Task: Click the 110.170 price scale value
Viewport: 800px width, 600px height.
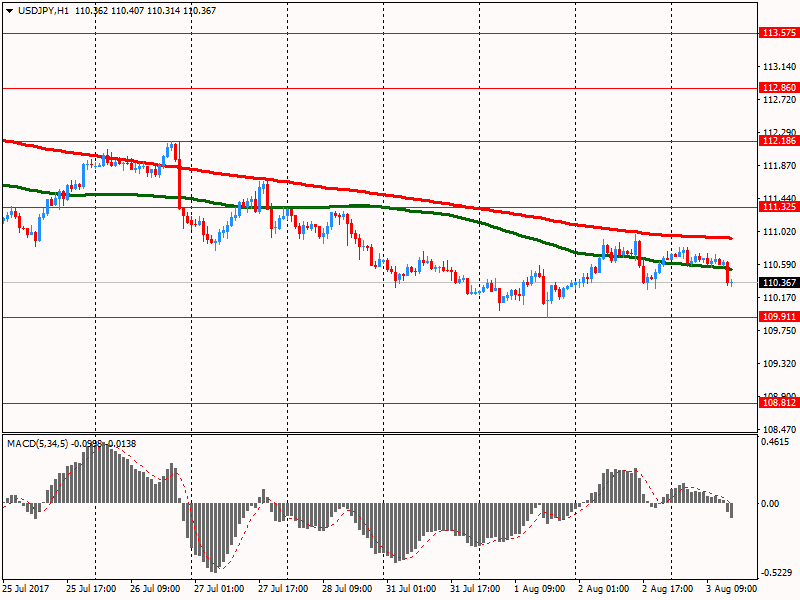Action: pos(779,297)
